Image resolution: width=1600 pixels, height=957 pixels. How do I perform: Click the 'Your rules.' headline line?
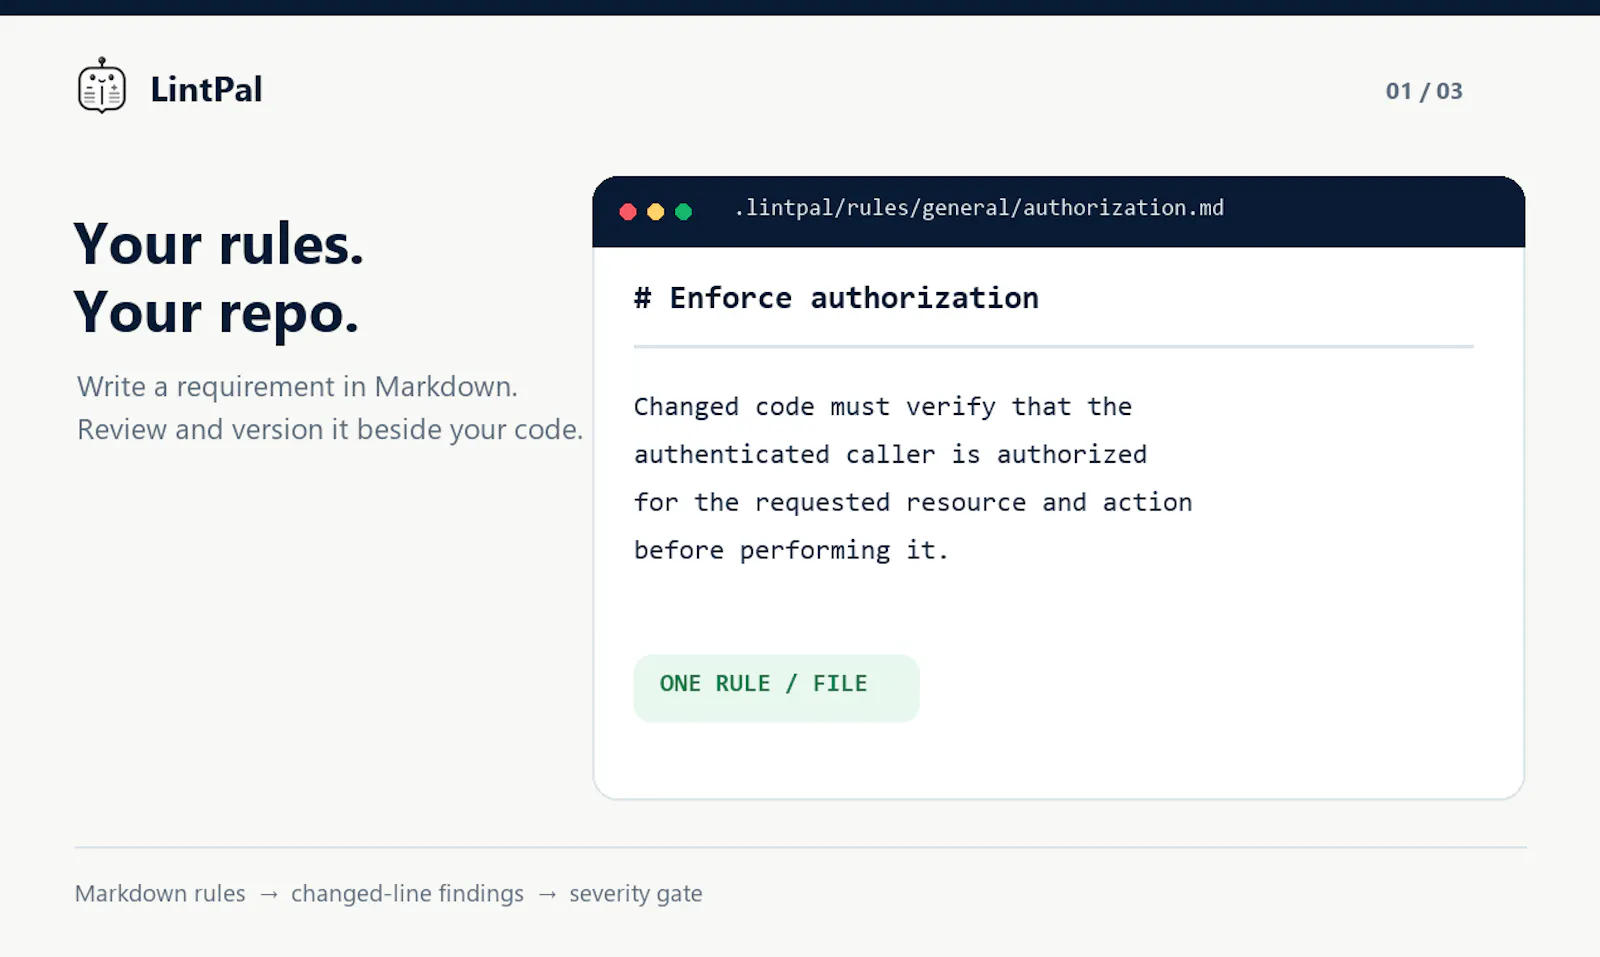click(x=219, y=244)
